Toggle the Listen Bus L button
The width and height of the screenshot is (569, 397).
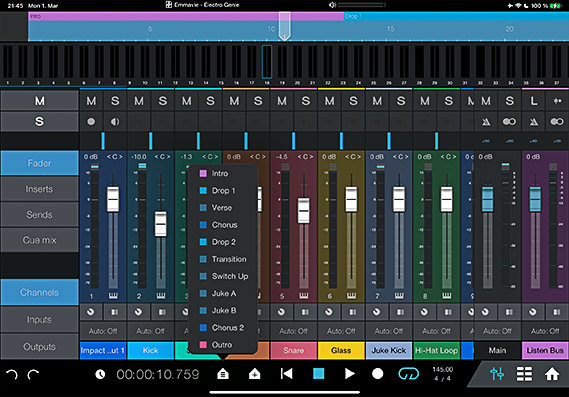[533, 101]
